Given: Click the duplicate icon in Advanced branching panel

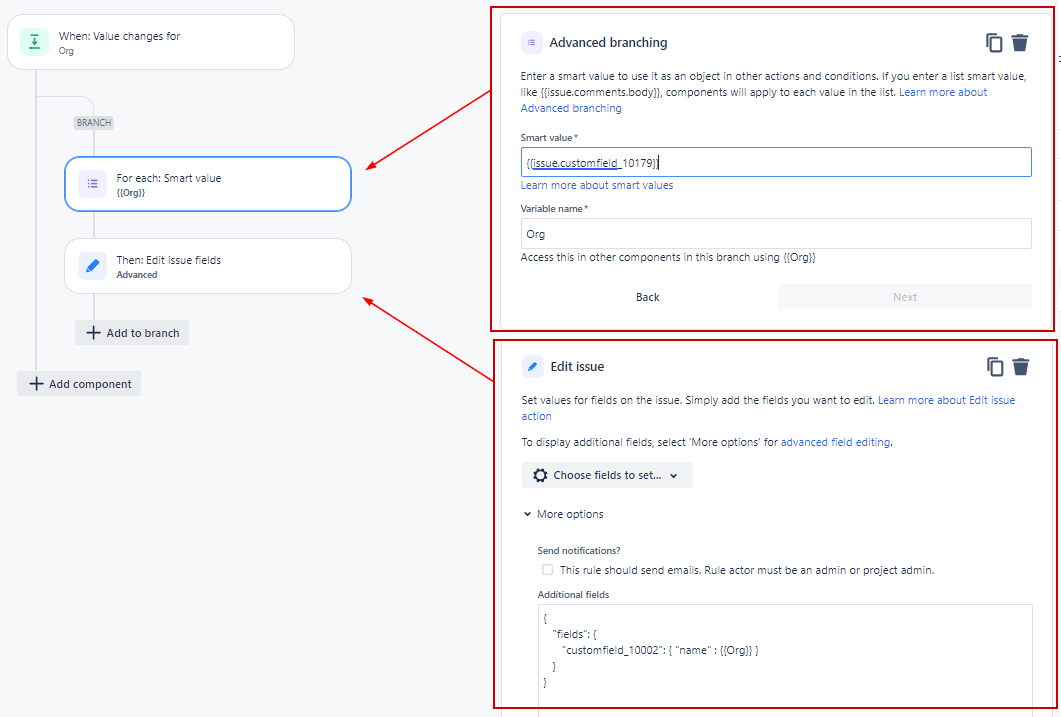Looking at the screenshot, I should click(993, 43).
